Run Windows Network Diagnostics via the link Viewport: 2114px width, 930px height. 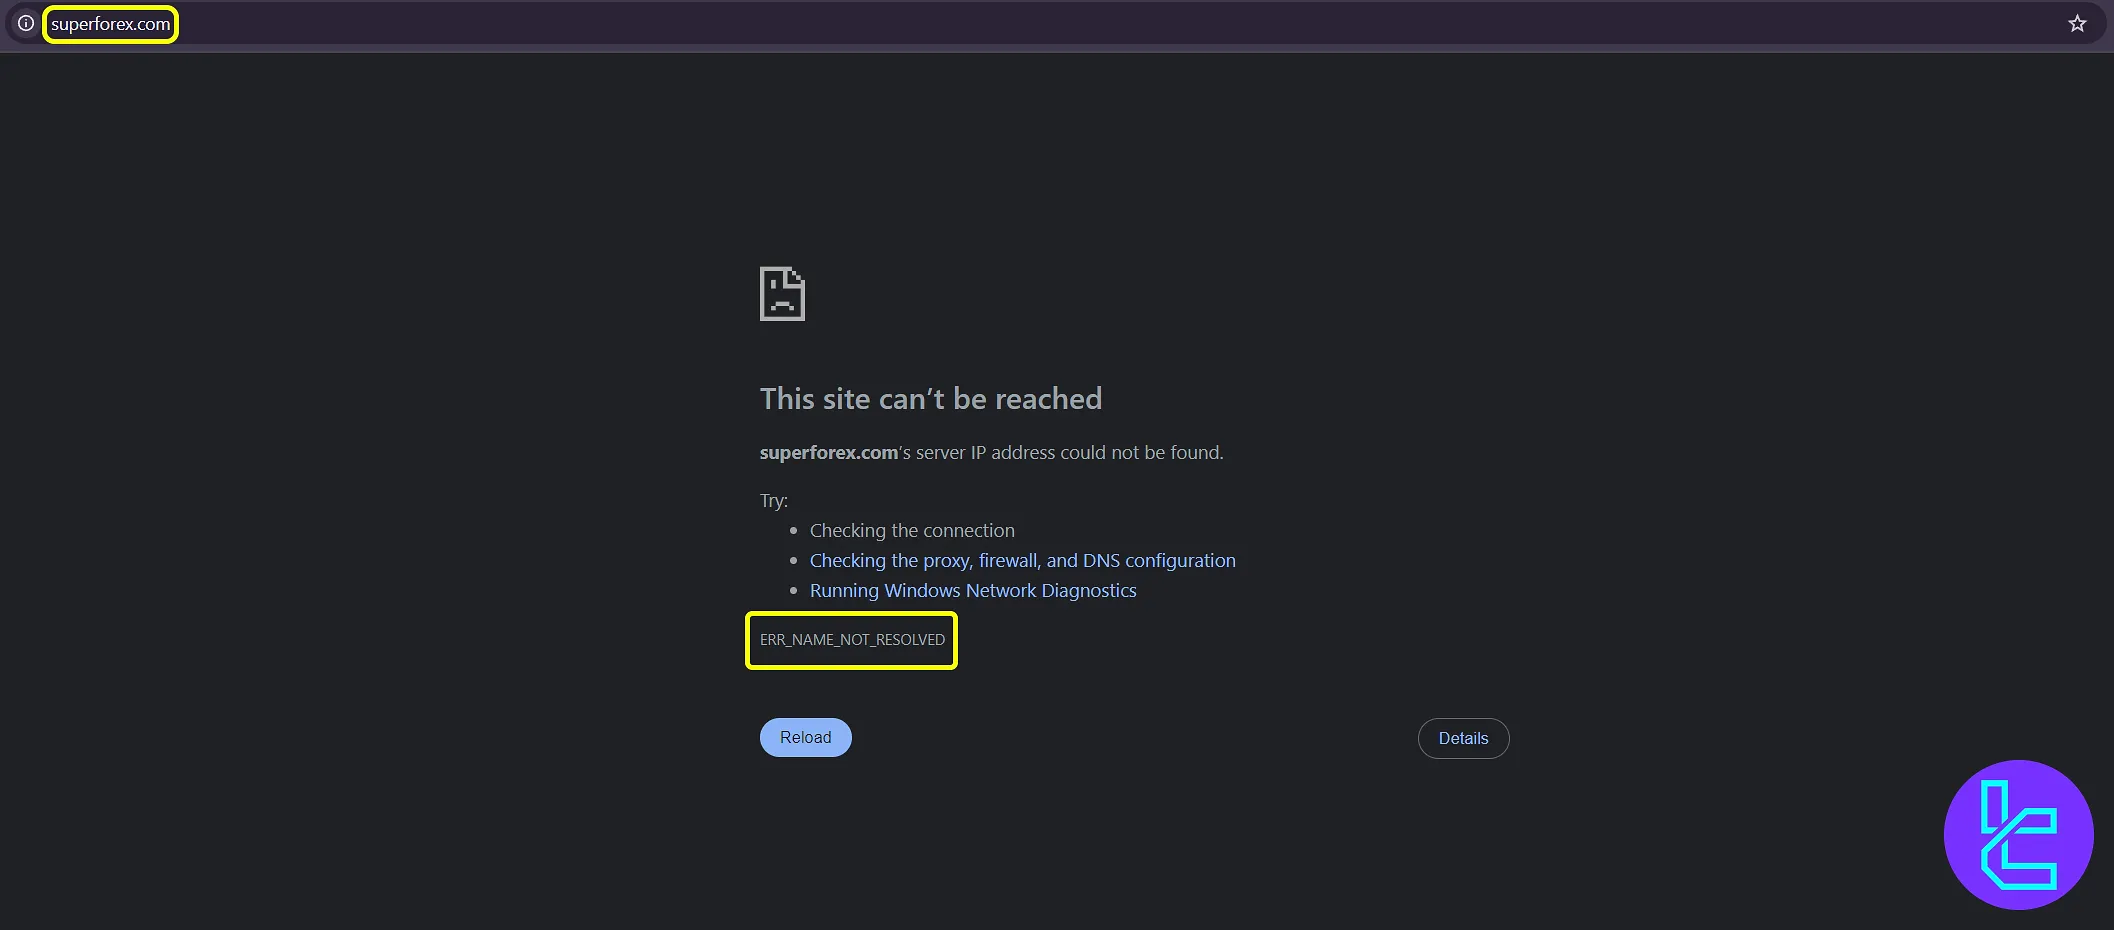(x=972, y=590)
